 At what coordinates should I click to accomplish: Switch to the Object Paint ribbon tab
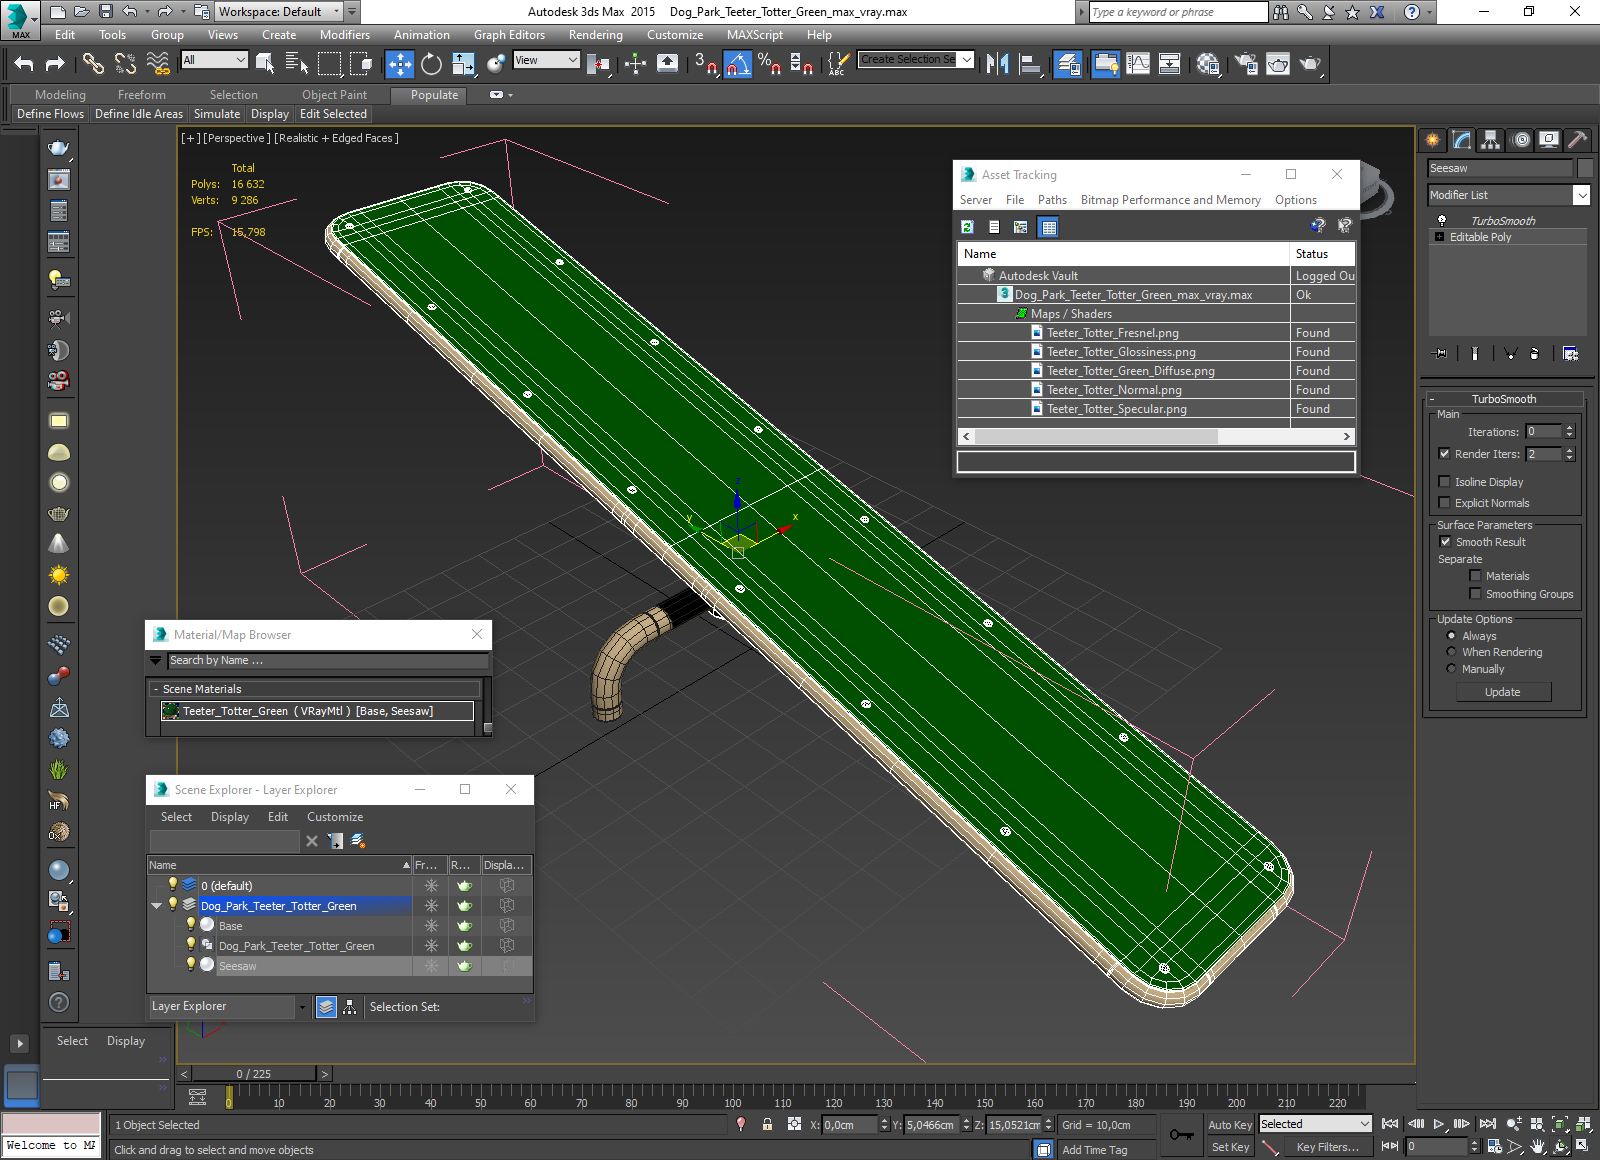tap(334, 95)
